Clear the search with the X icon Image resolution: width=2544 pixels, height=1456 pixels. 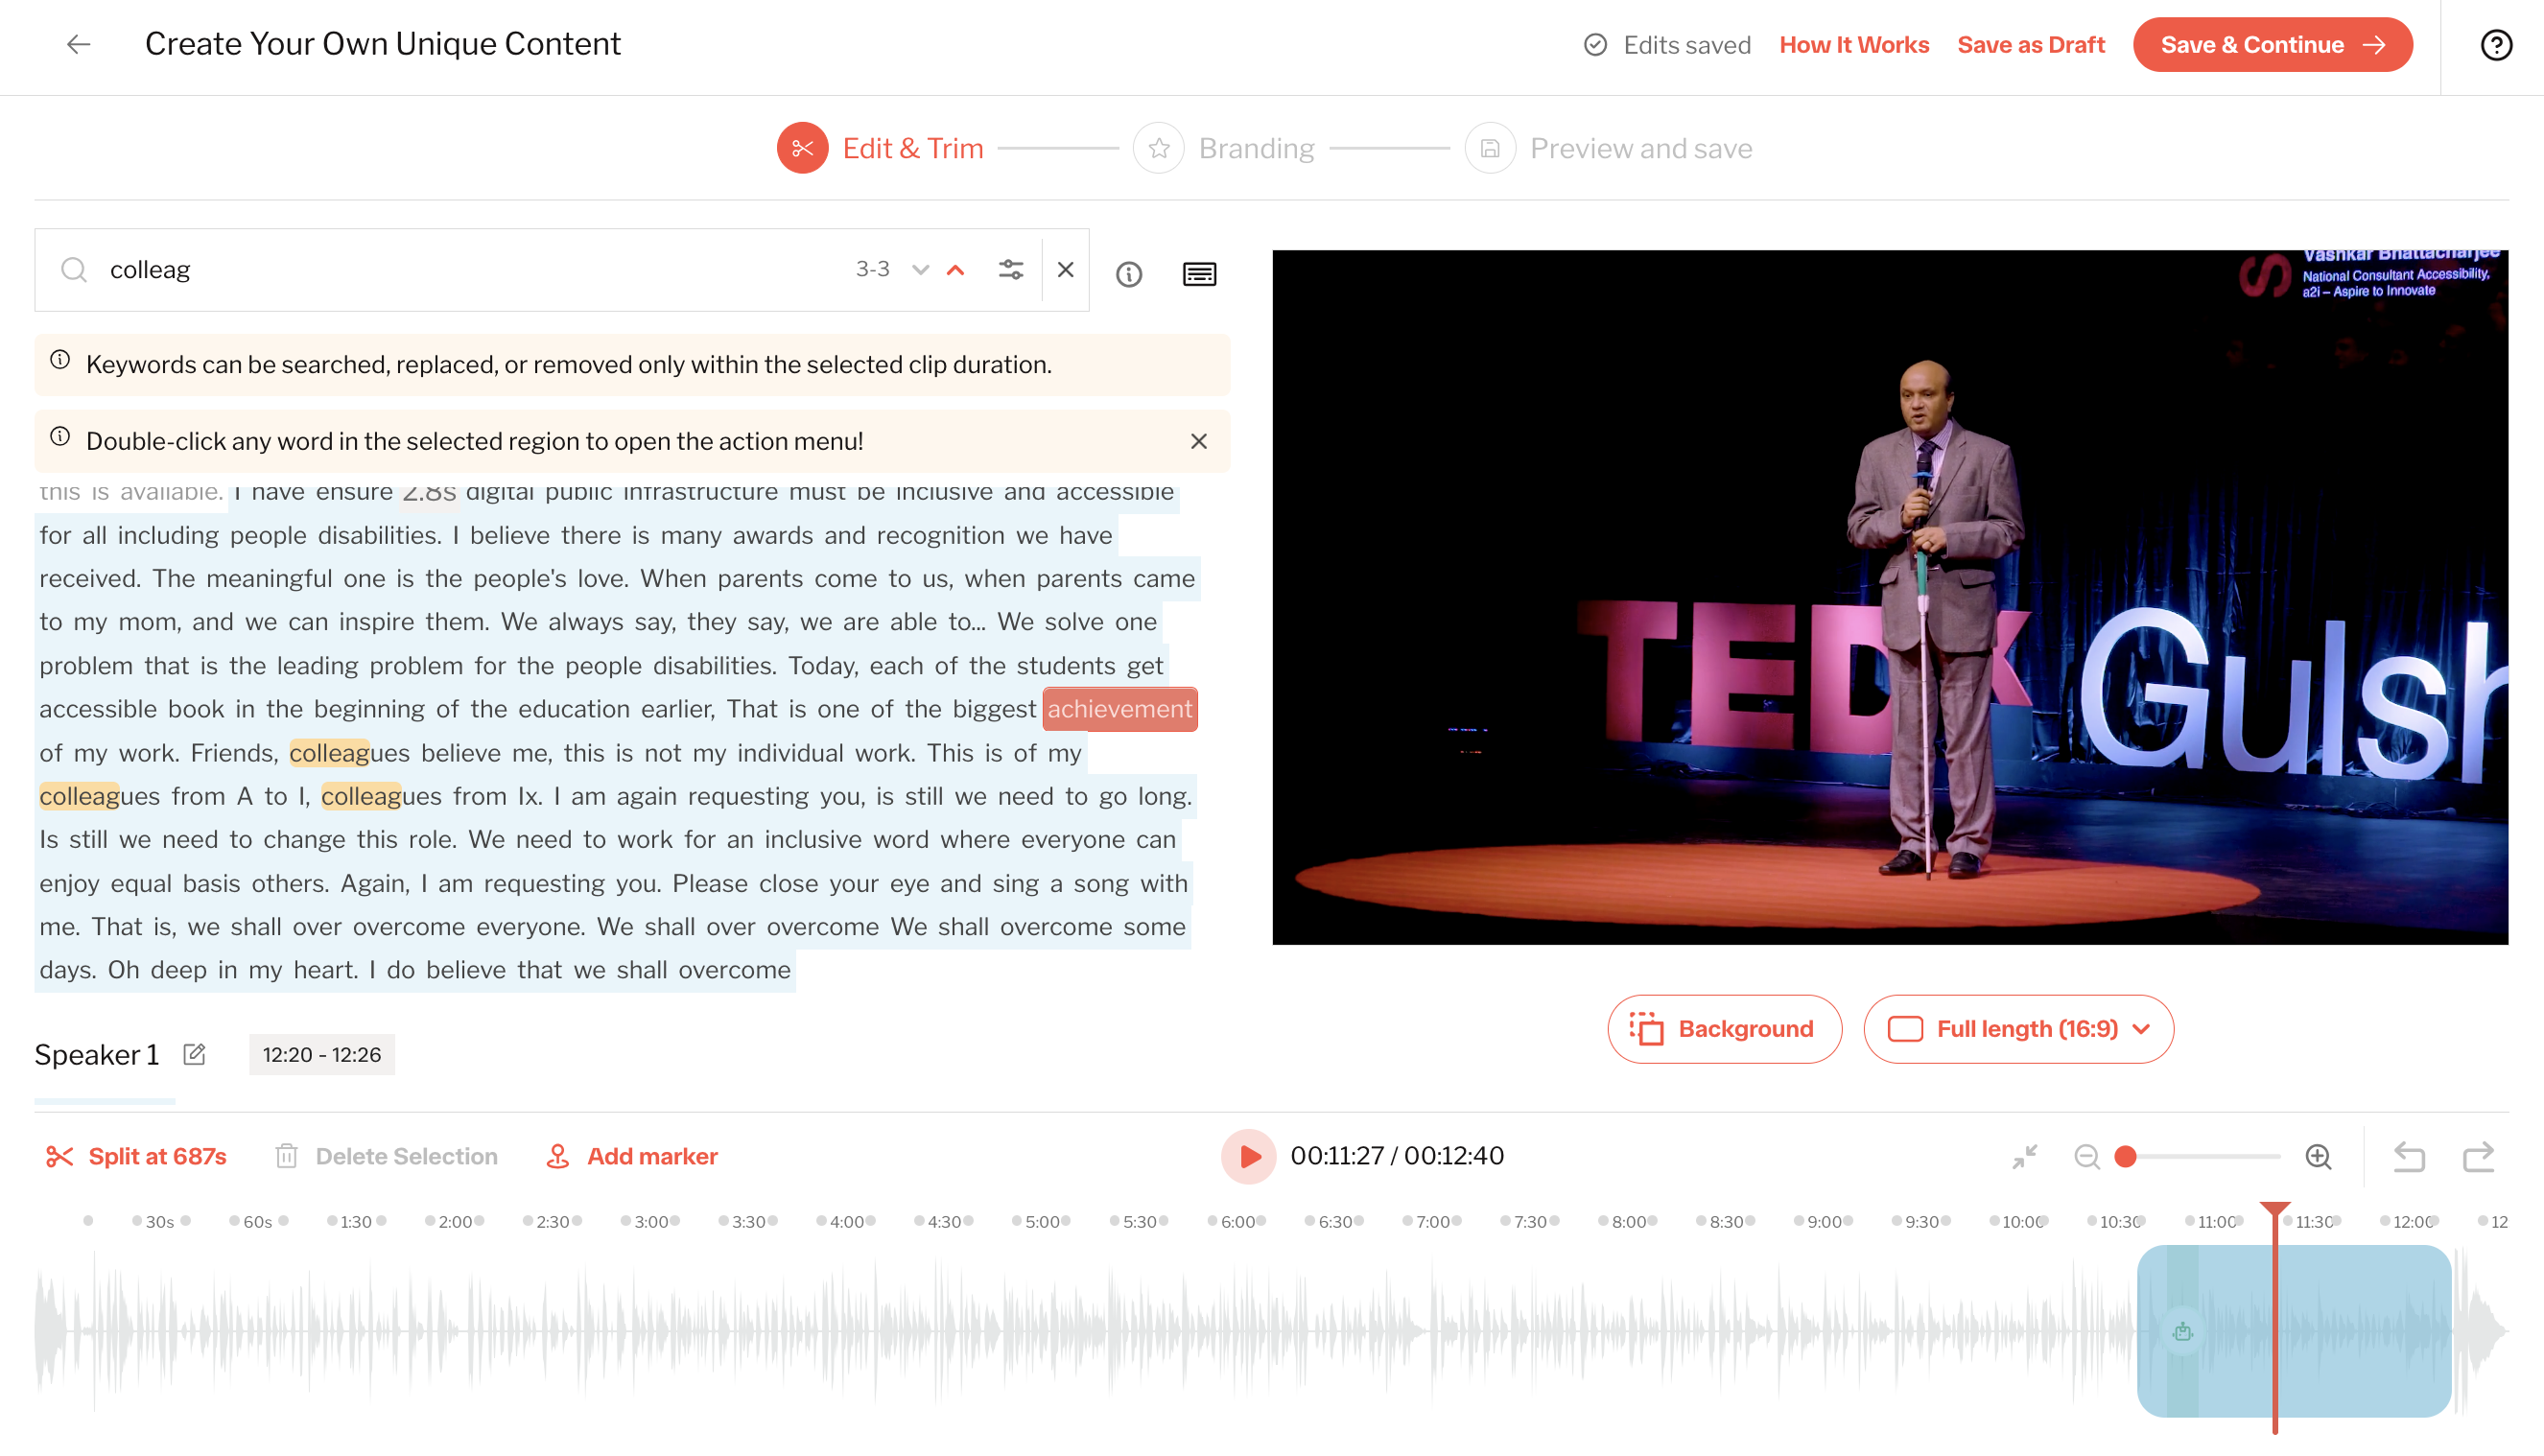click(1066, 270)
